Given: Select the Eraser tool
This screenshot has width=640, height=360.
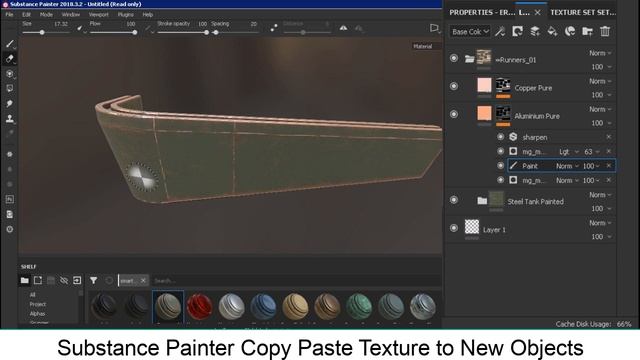Looking at the screenshot, I should pos(10,59).
